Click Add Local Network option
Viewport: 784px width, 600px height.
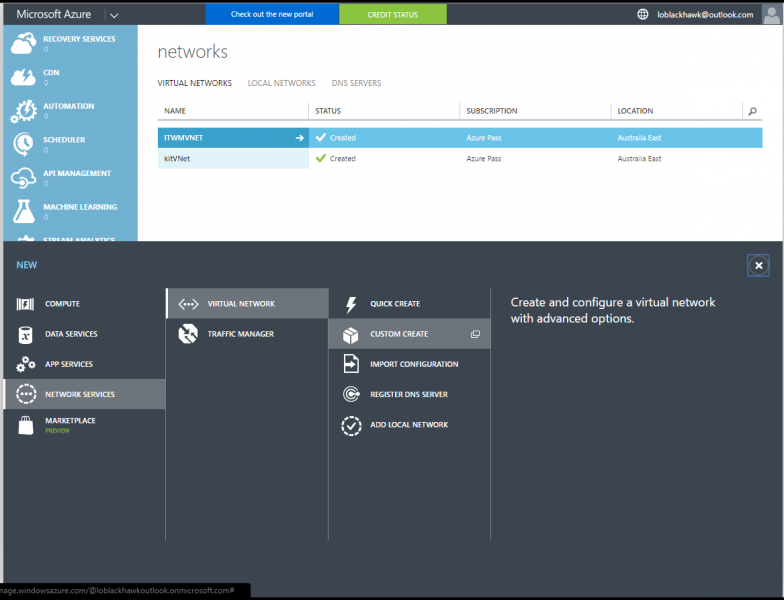[410, 425]
